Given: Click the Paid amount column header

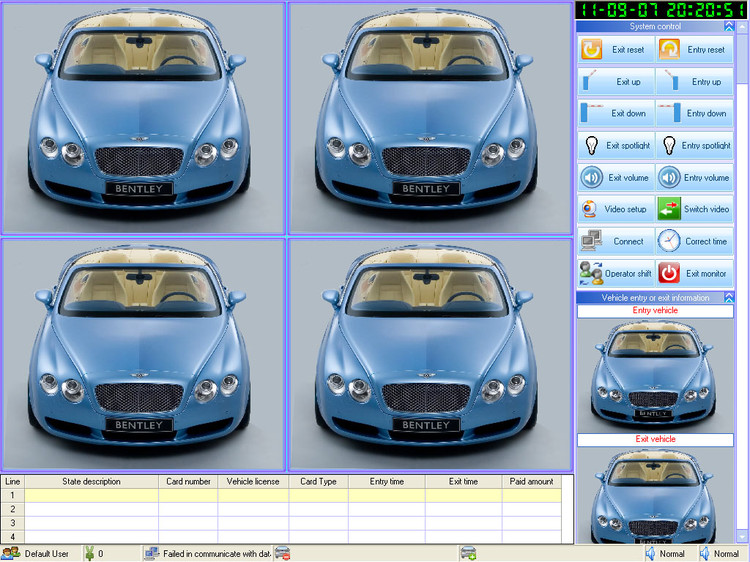Looking at the screenshot, I should (531, 482).
